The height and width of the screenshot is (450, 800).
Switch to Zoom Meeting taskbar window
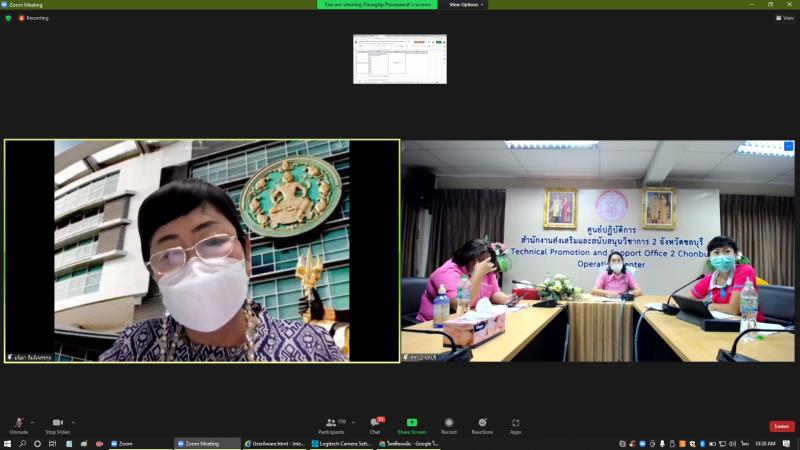207,444
